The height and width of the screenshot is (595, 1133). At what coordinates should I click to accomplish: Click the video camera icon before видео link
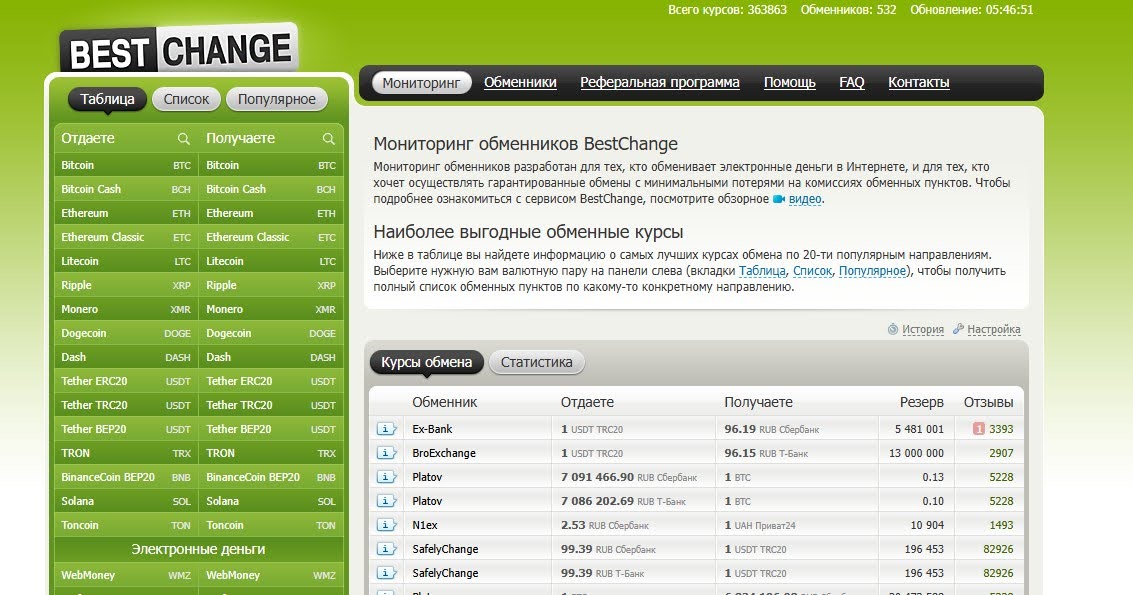tap(781, 198)
